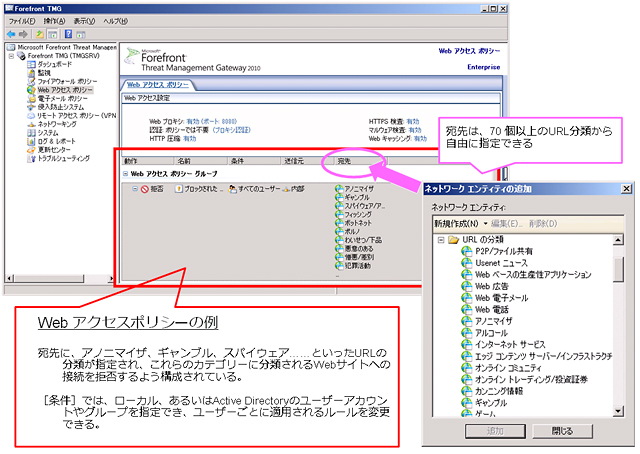Screen dimensions: 640x454
Task: Open the 表示(V) menu
Action: [84, 21]
